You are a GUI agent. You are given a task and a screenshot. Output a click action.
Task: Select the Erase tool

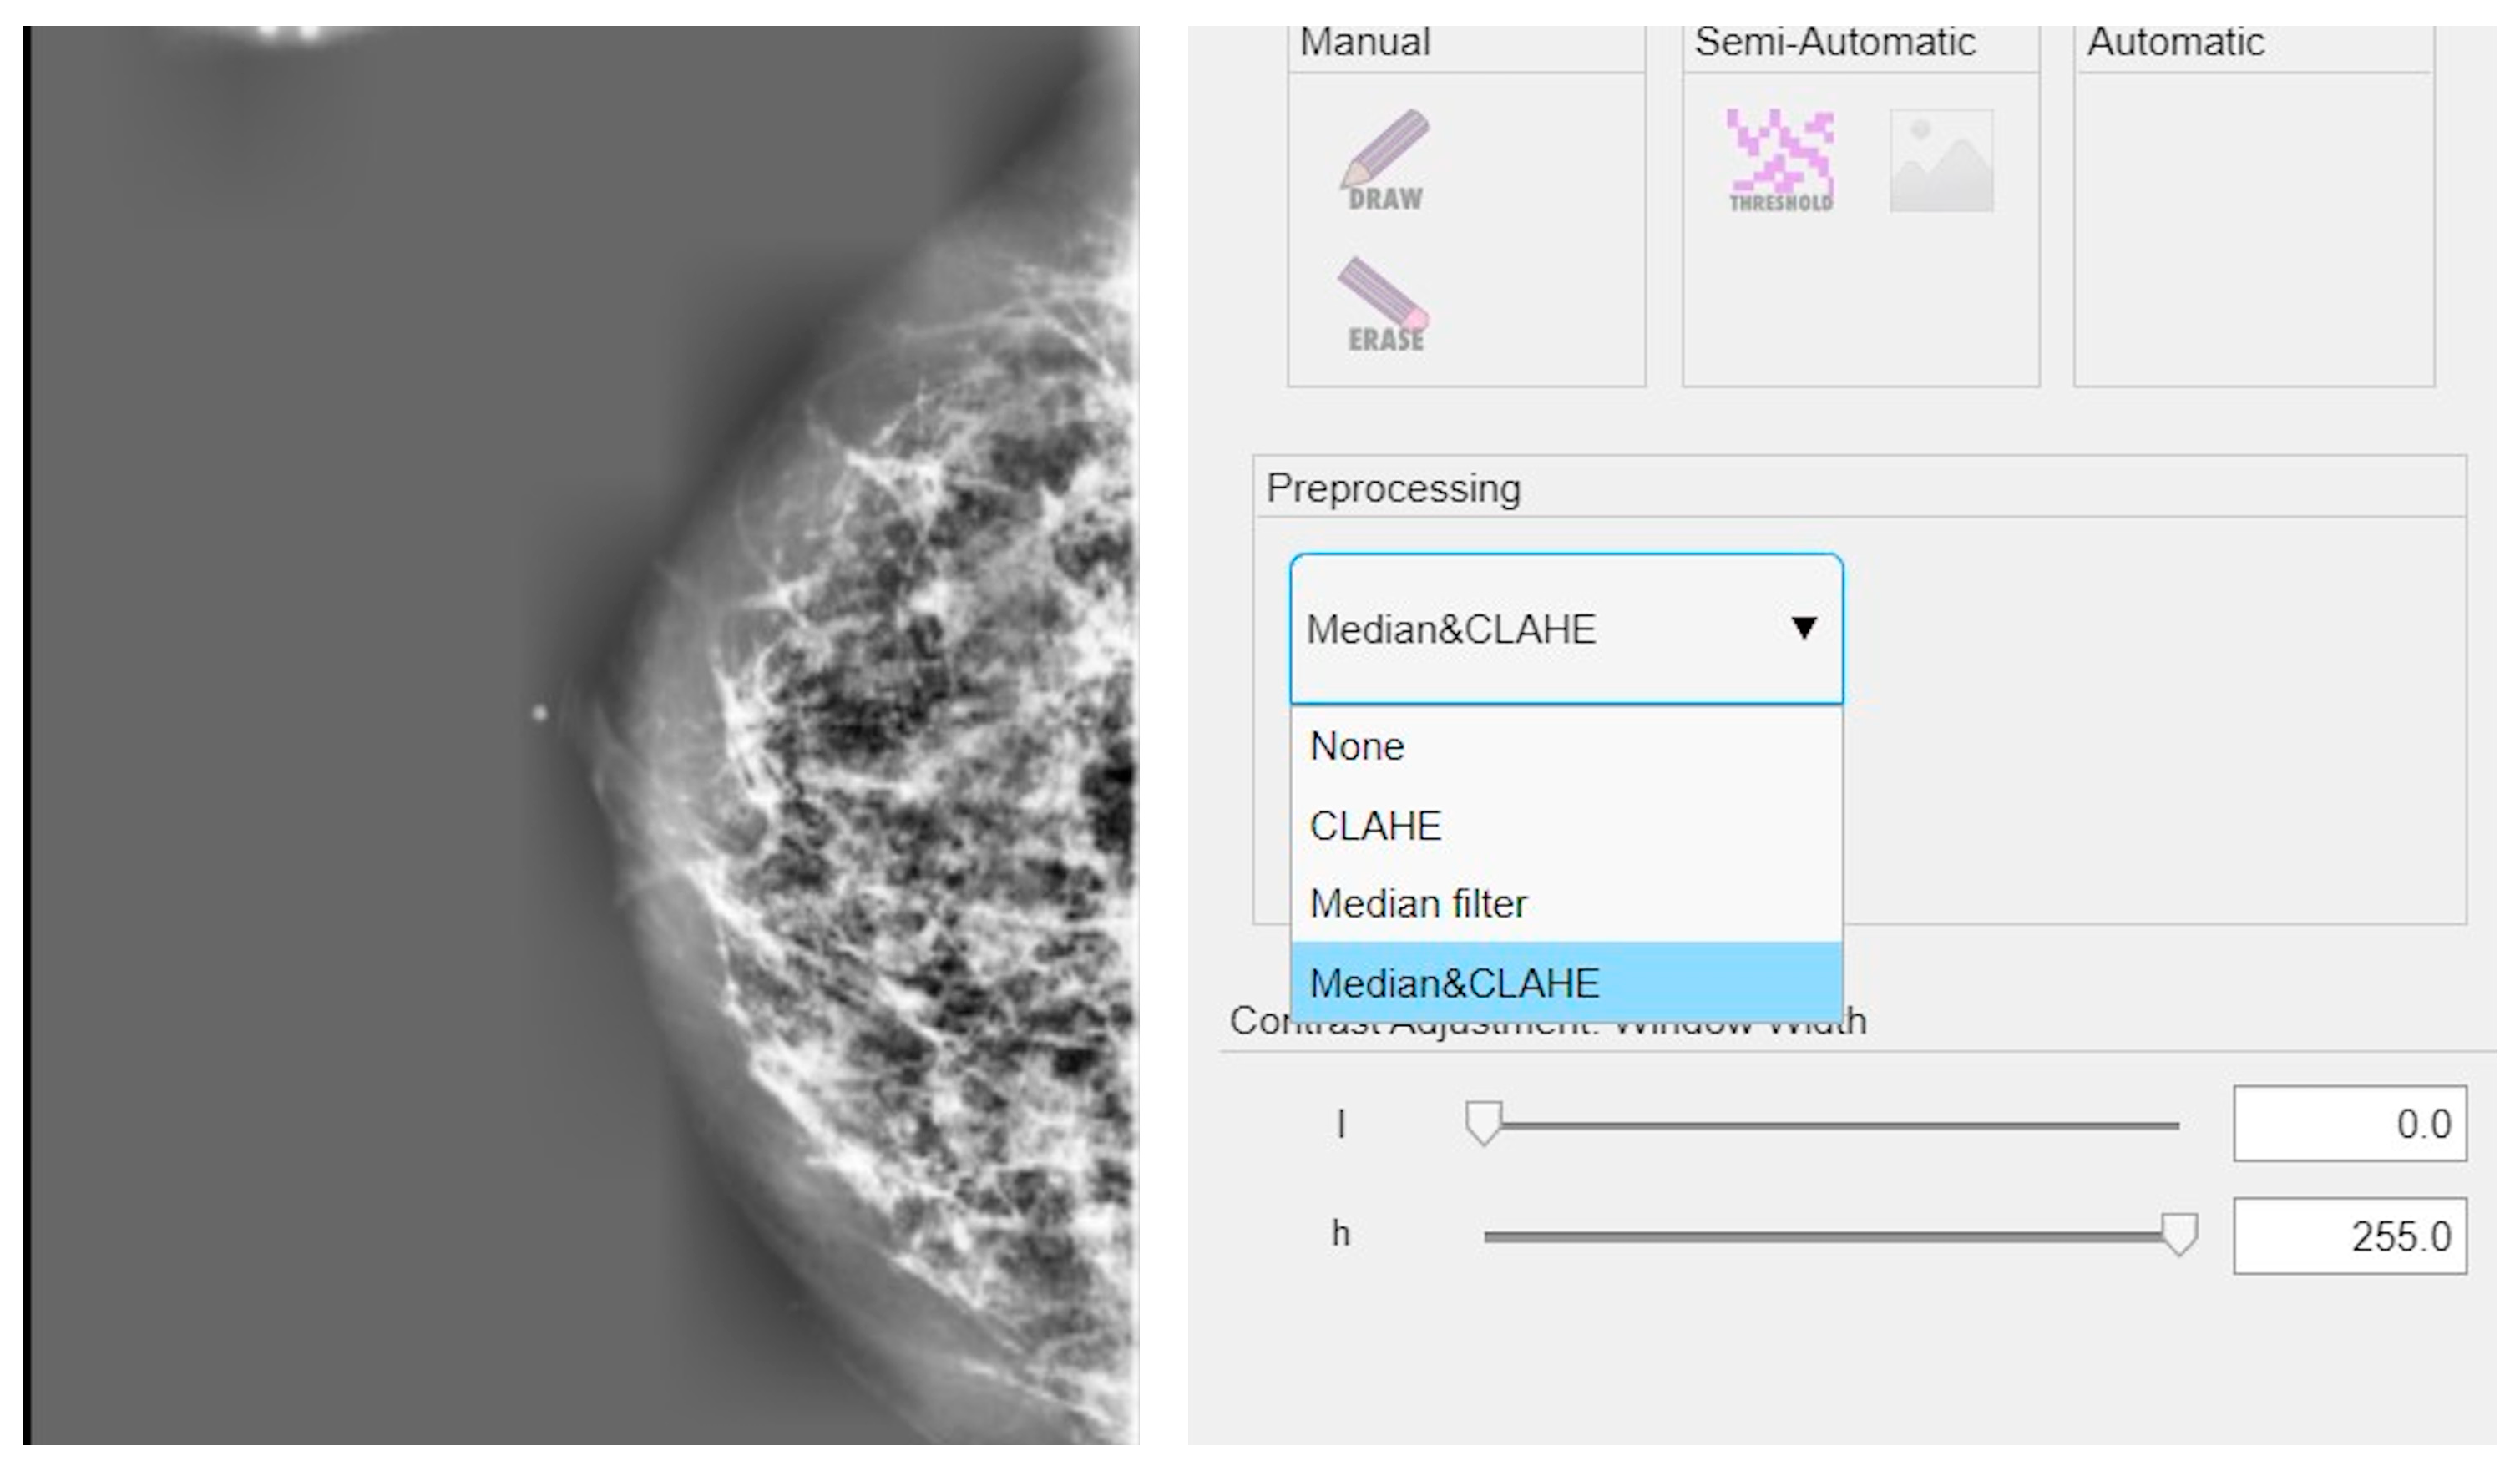pyautogui.click(x=1385, y=304)
